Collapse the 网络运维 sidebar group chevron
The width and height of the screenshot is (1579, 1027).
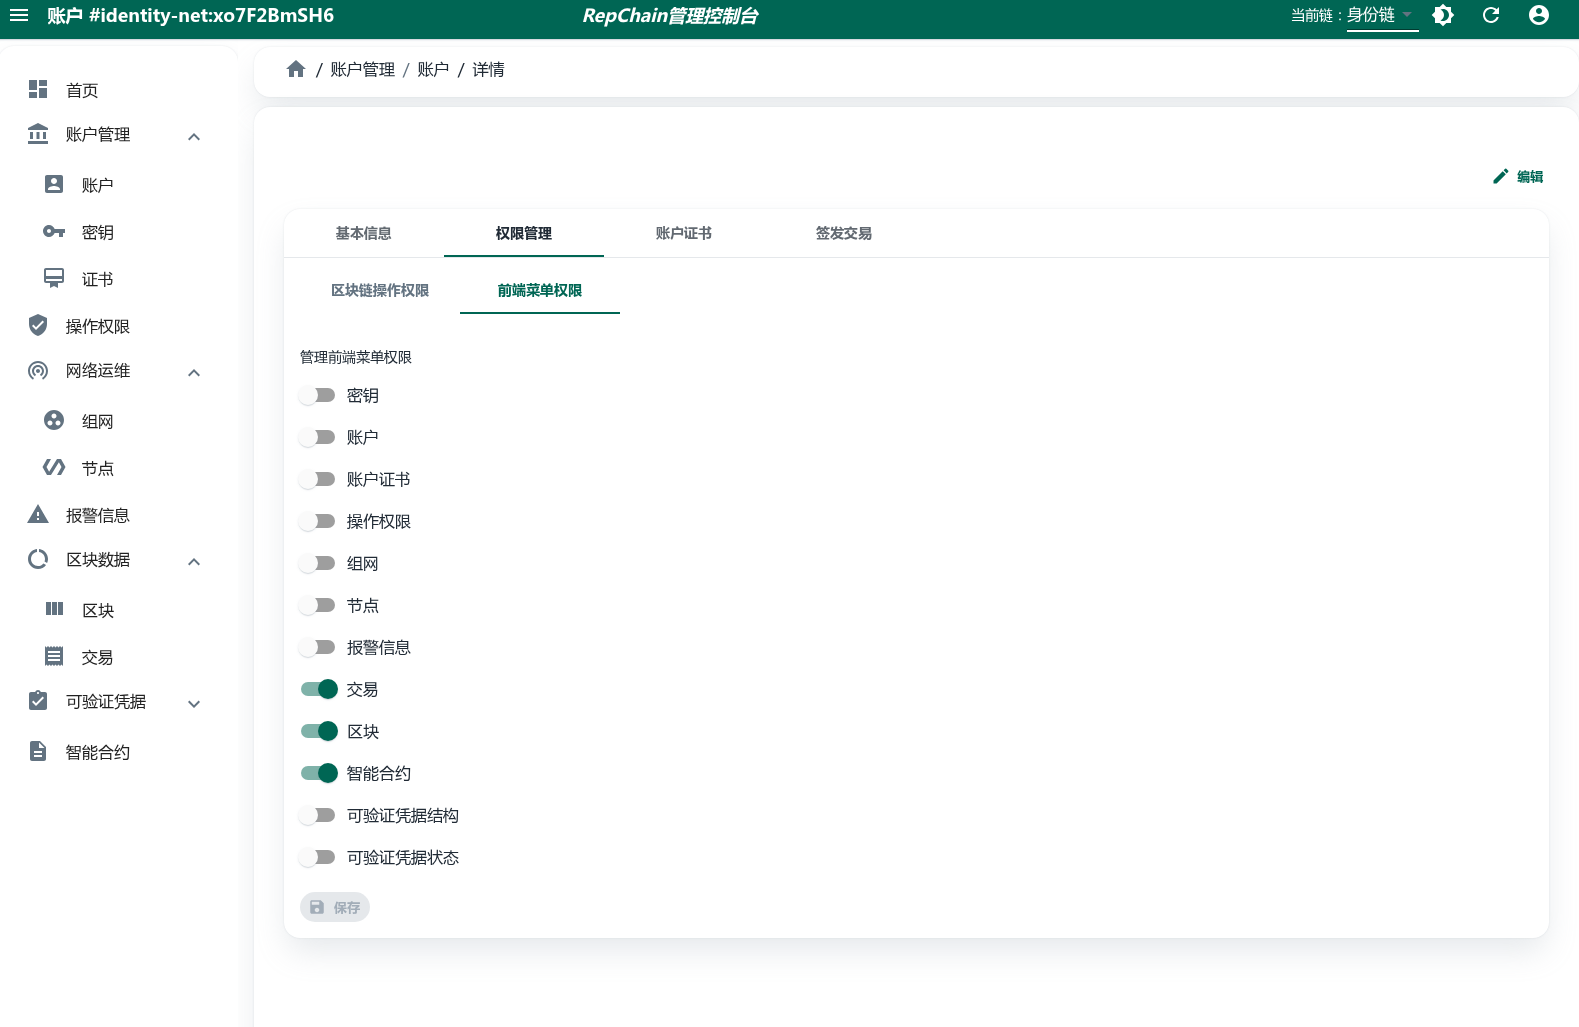pos(194,372)
